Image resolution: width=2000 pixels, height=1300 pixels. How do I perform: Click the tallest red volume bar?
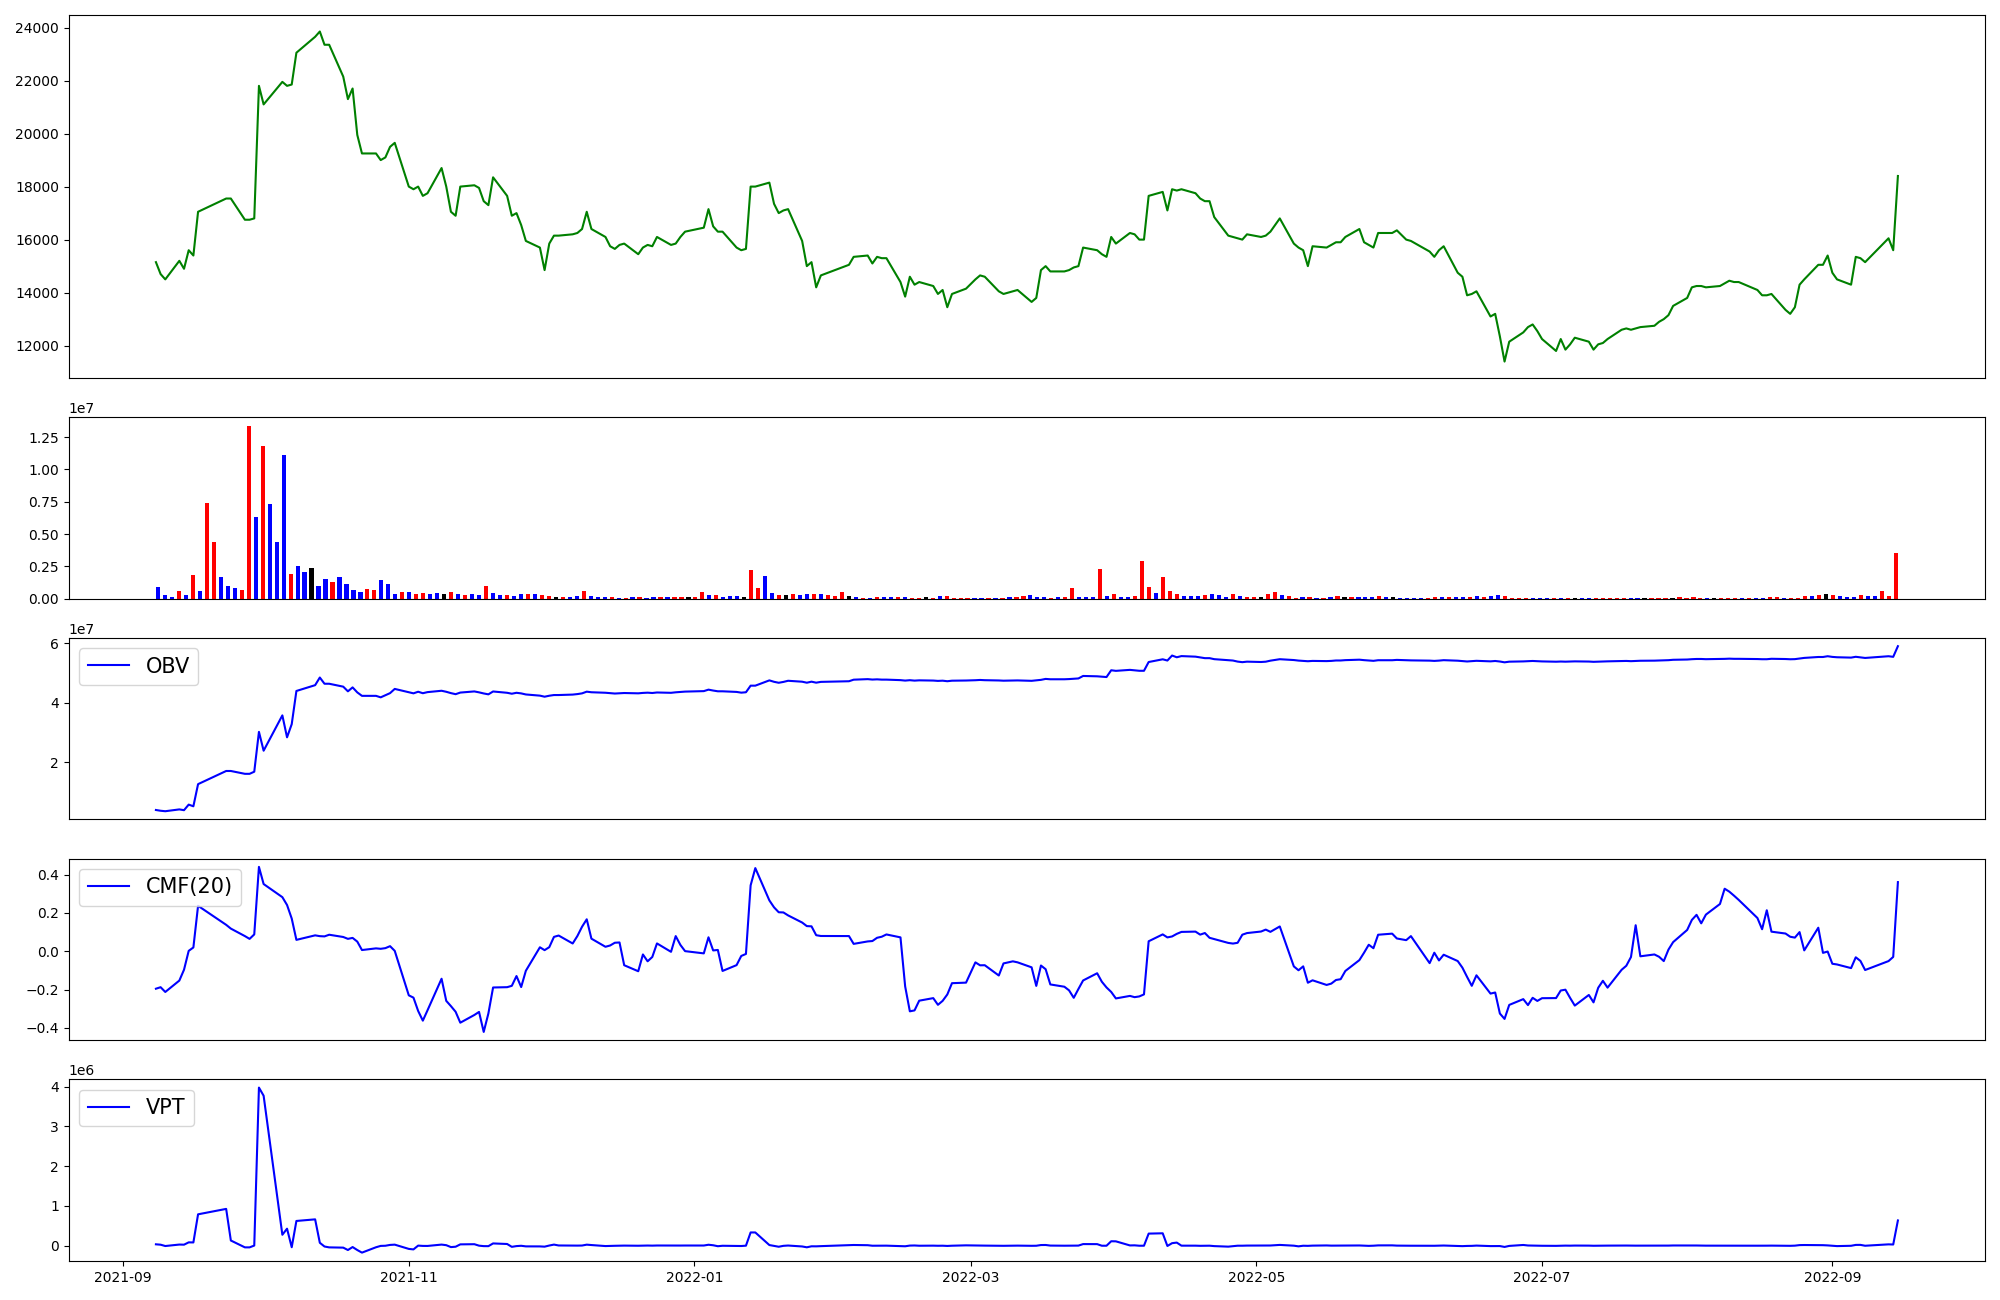click(249, 510)
